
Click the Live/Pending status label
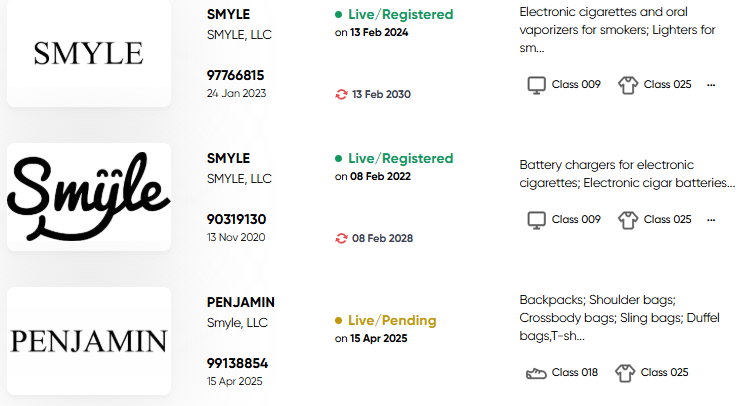[392, 321]
